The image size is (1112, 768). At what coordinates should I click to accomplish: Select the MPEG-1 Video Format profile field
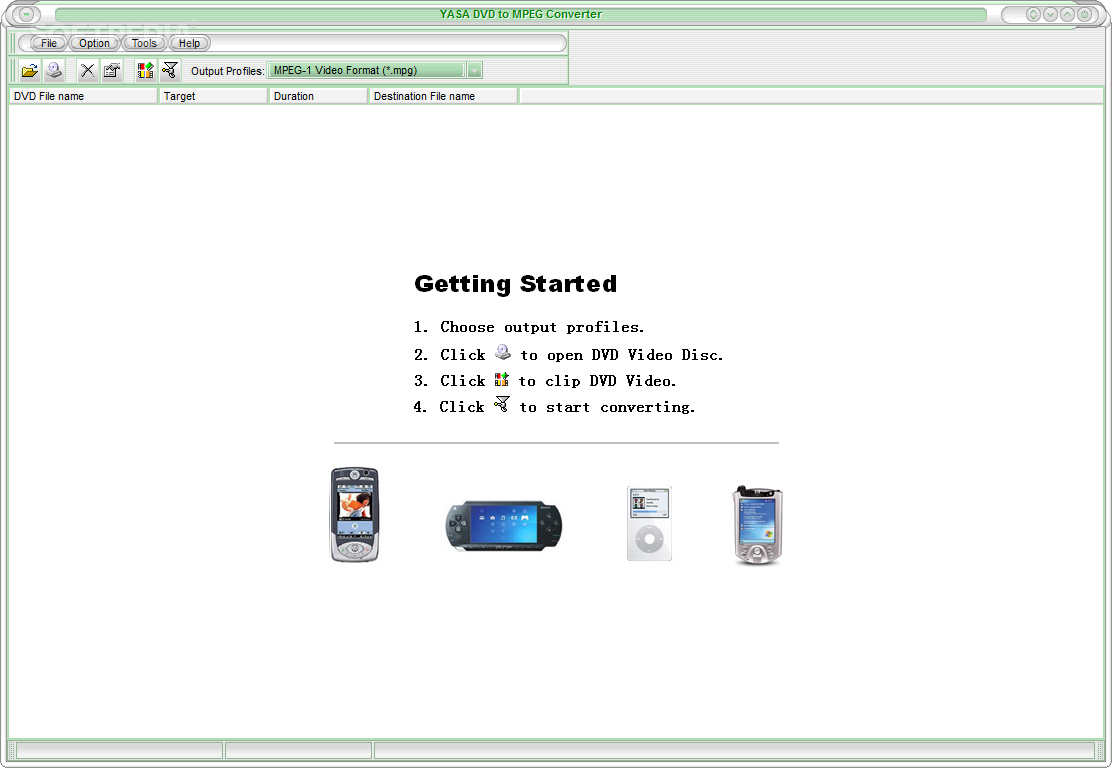(367, 70)
